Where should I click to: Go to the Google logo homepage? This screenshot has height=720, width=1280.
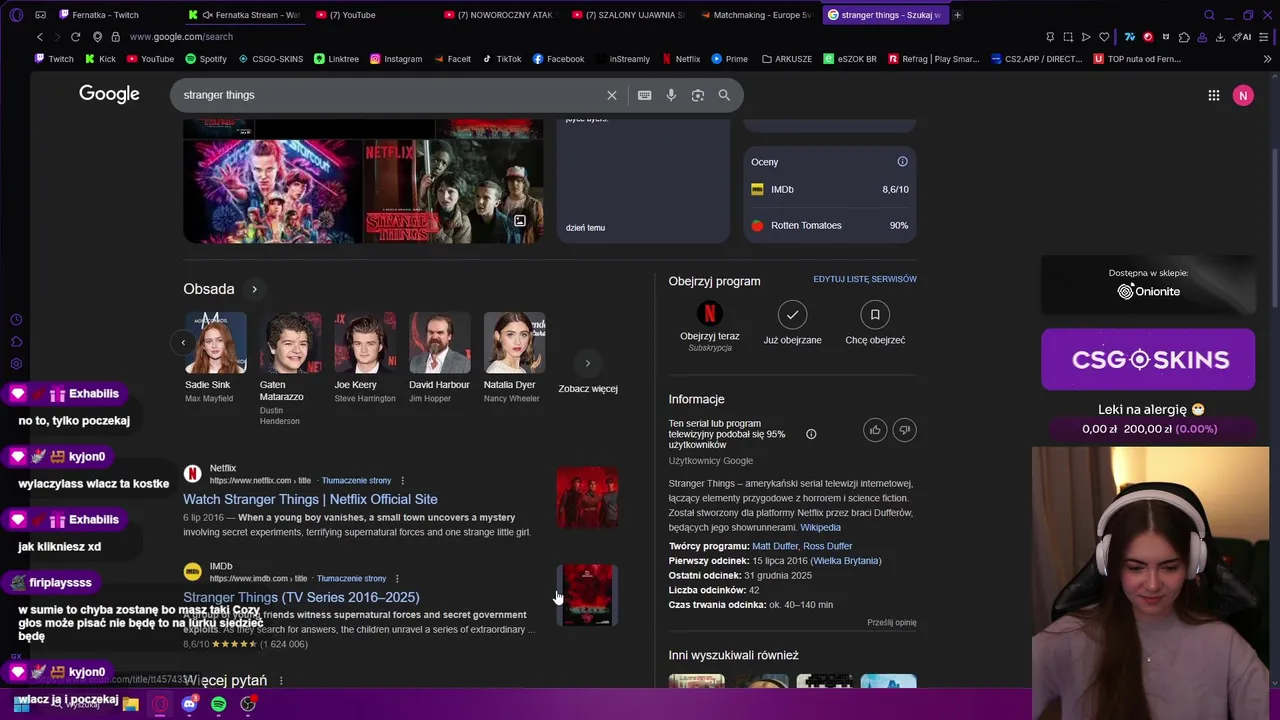(109, 94)
